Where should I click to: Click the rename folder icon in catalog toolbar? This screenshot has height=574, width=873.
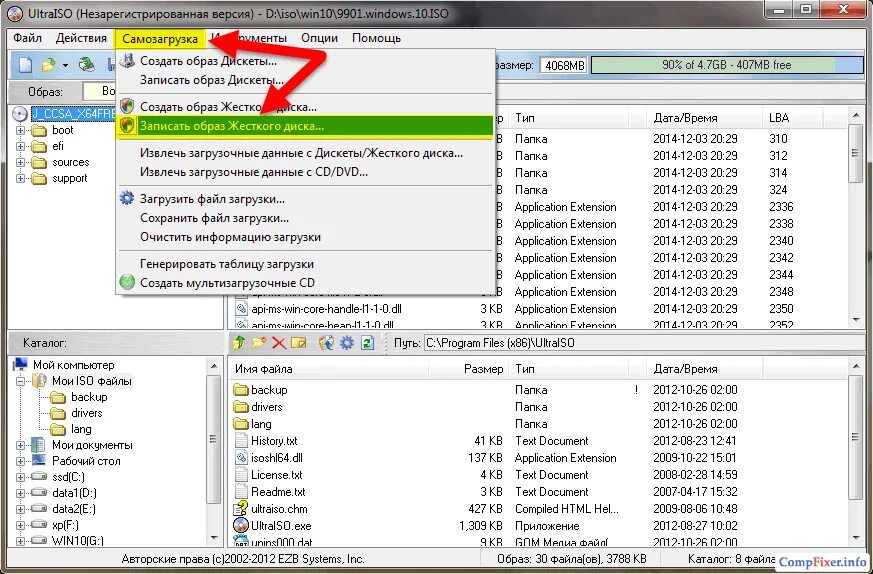(x=299, y=343)
